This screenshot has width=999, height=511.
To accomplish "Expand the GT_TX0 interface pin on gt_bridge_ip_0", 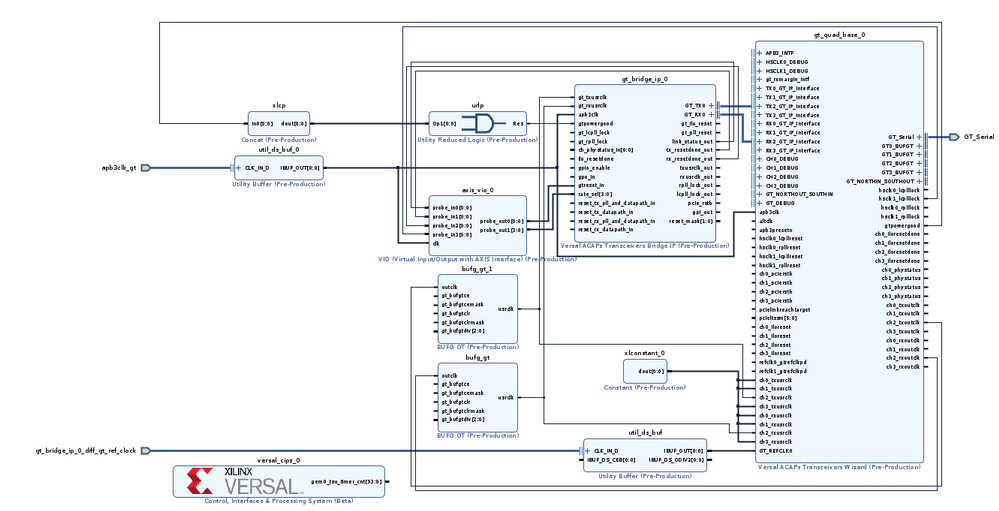I will (712, 104).
